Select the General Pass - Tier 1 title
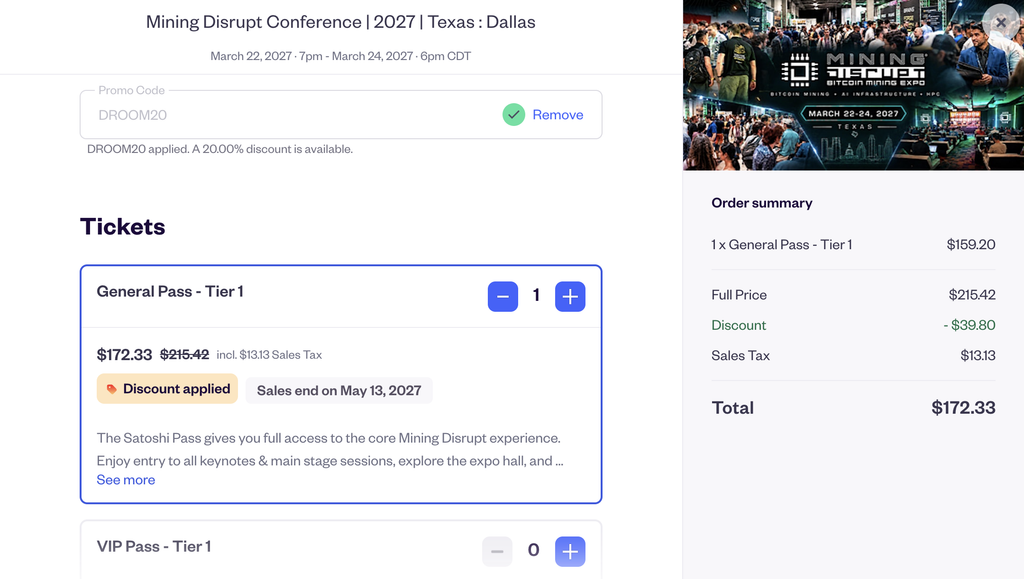The width and height of the screenshot is (1024, 579). (x=170, y=291)
